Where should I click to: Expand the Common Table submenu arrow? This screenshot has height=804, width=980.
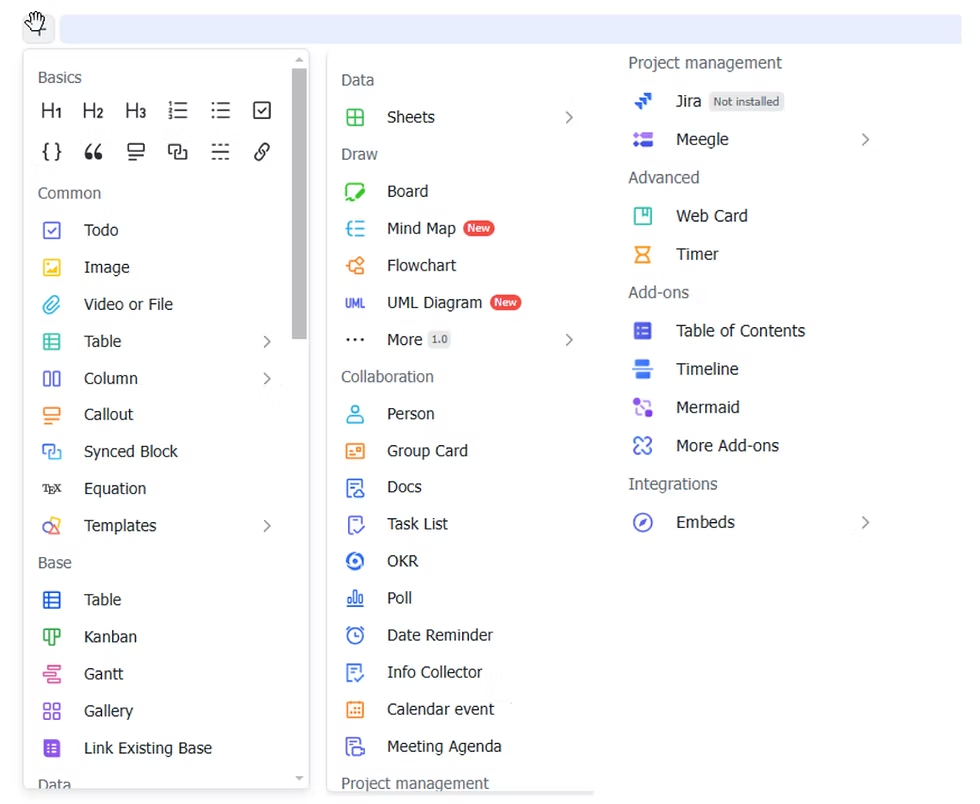267,341
